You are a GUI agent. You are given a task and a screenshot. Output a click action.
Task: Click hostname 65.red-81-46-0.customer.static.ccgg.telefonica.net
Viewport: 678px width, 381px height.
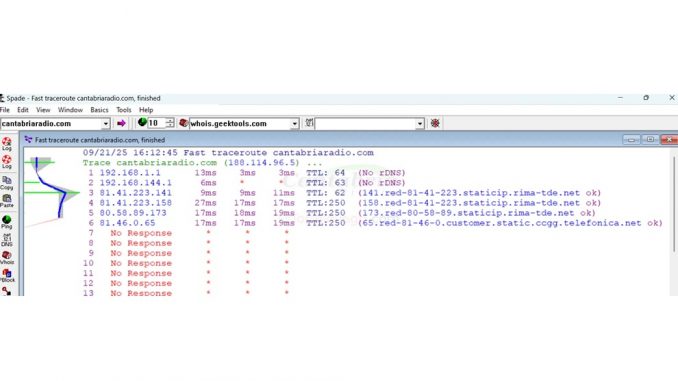(502, 223)
